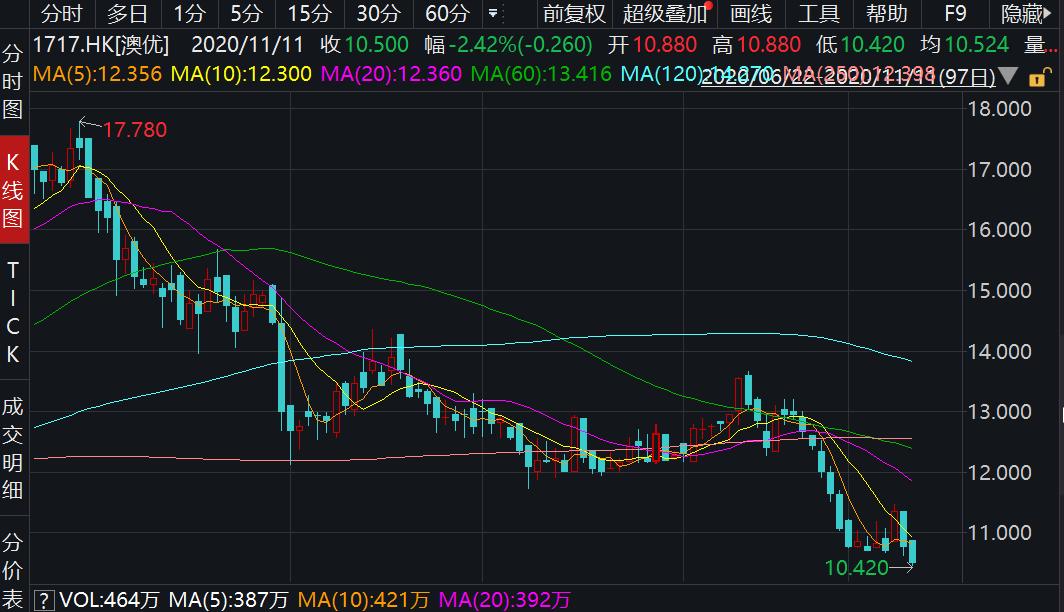Click the volume MA(20):392万 label
Viewport: 1064px width, 612px height.
[x=505, y=600]
